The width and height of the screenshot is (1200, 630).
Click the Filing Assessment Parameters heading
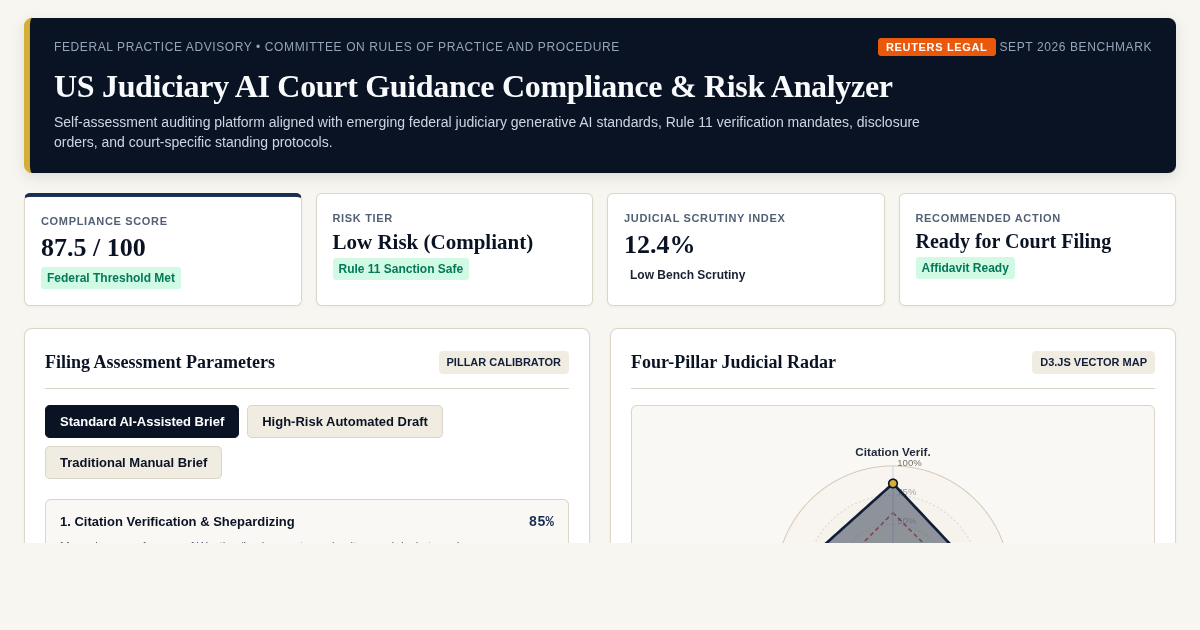(x=160, y=362)
